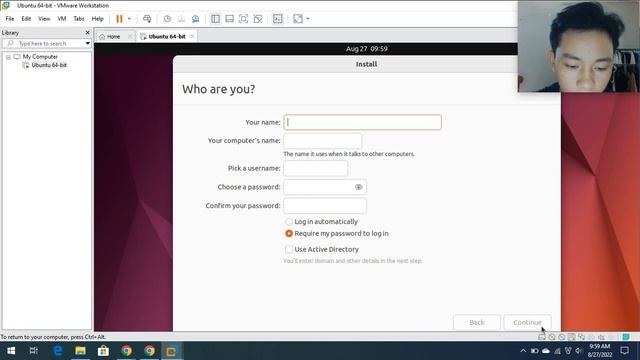Click the computer's name input field
Screen dimensions: 640x360
(x=322, y=140)
